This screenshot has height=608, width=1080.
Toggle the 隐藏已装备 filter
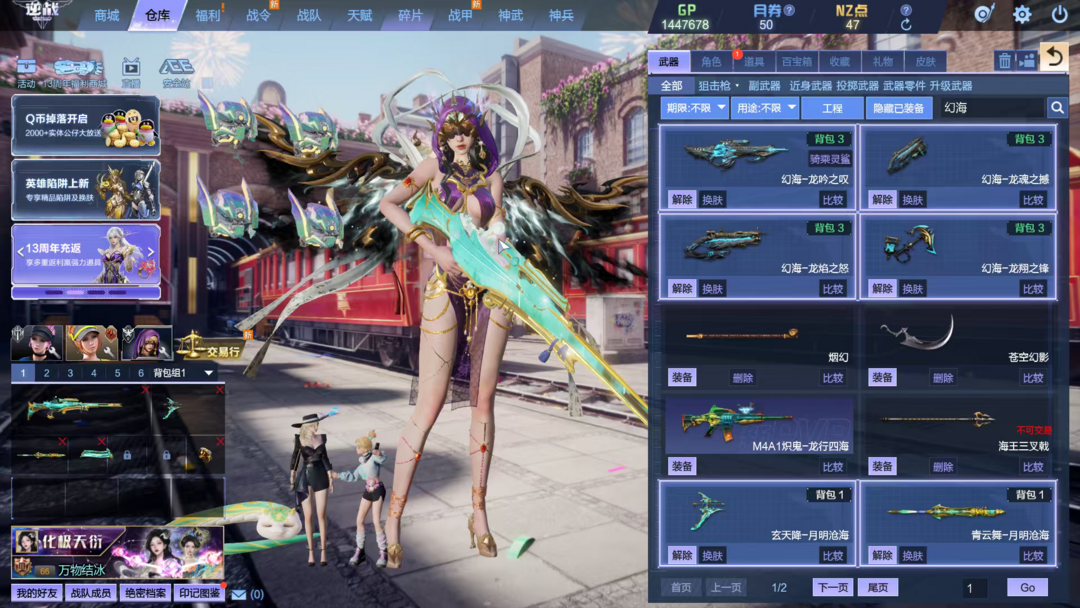click(898, 108)
